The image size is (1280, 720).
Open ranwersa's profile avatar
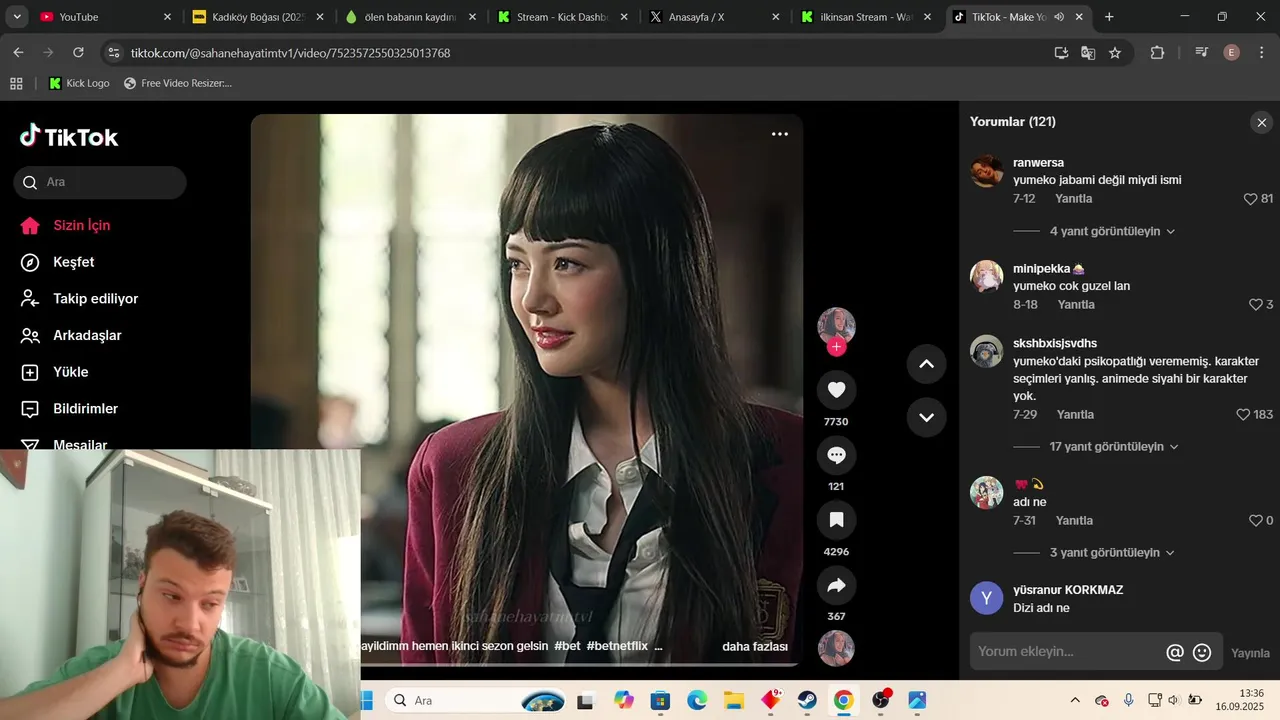tap(987, 171)
